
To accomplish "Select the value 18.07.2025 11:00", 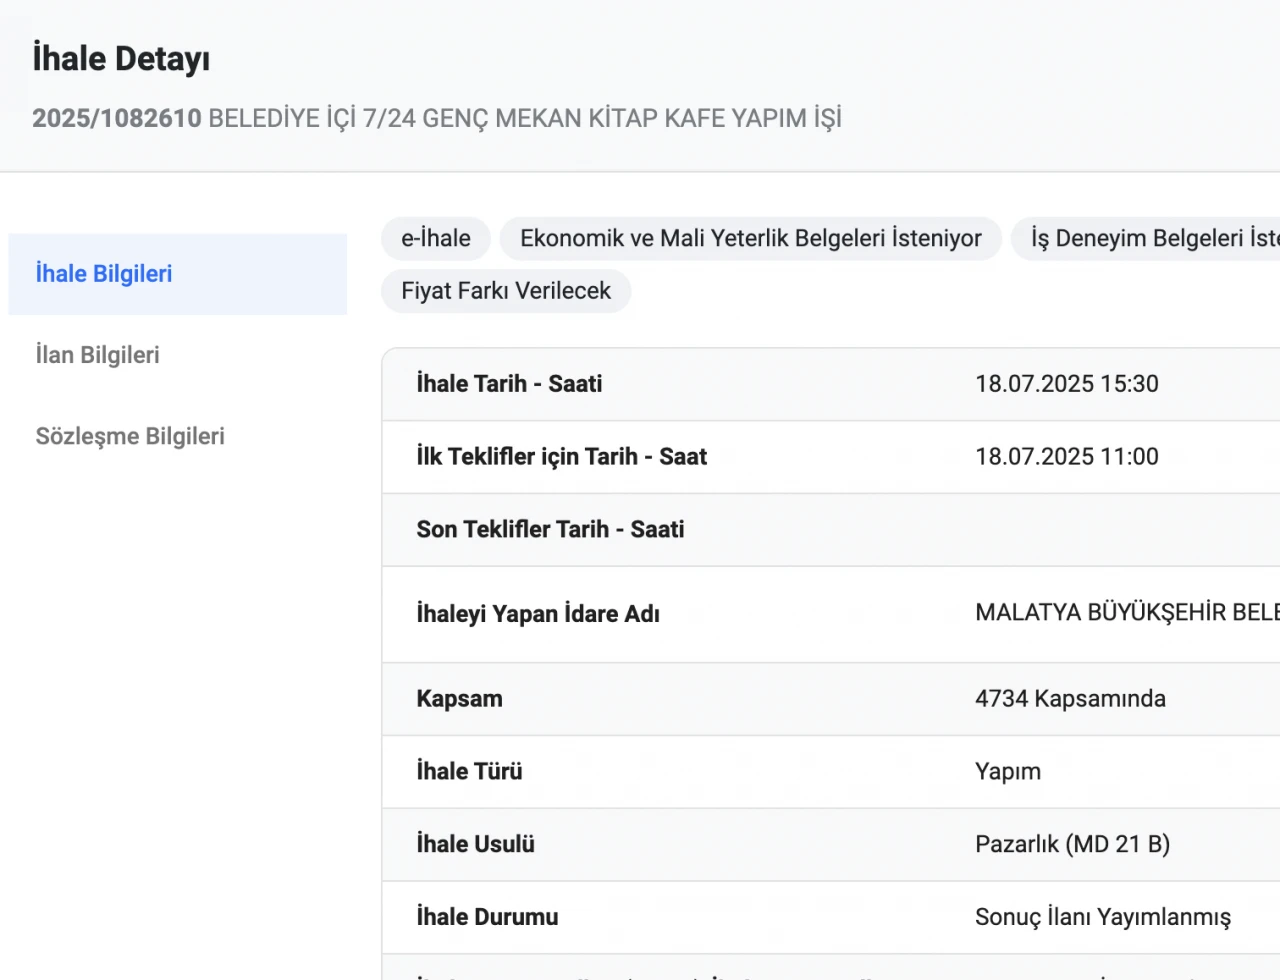I will pyautogui.click(x=1067, y=457).
